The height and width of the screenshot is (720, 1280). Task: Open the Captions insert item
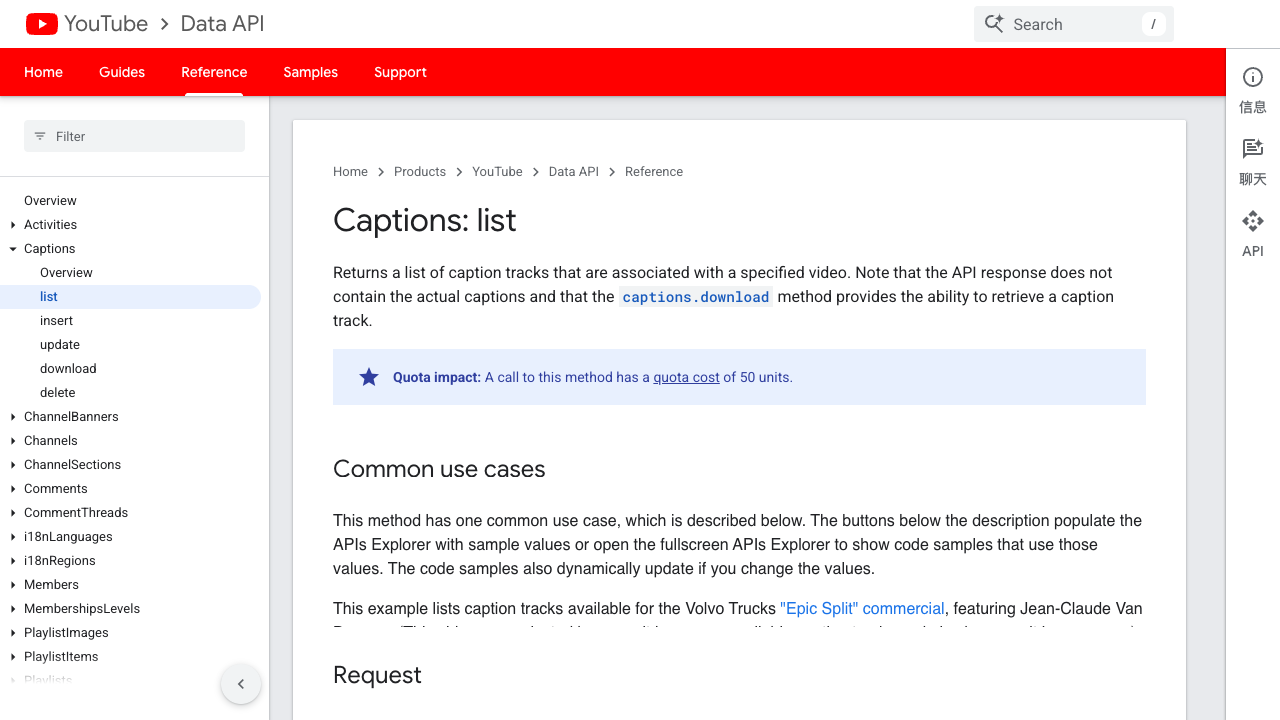coord(56,321)
